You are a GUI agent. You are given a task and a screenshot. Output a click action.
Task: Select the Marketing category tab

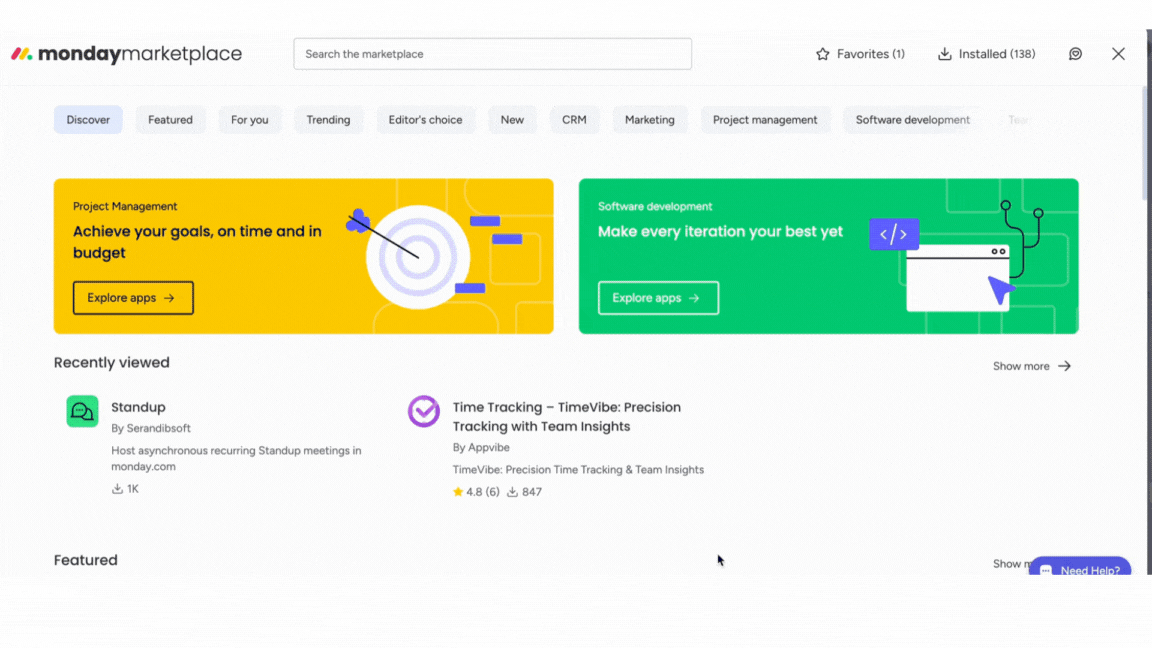[x=649, y=120]
